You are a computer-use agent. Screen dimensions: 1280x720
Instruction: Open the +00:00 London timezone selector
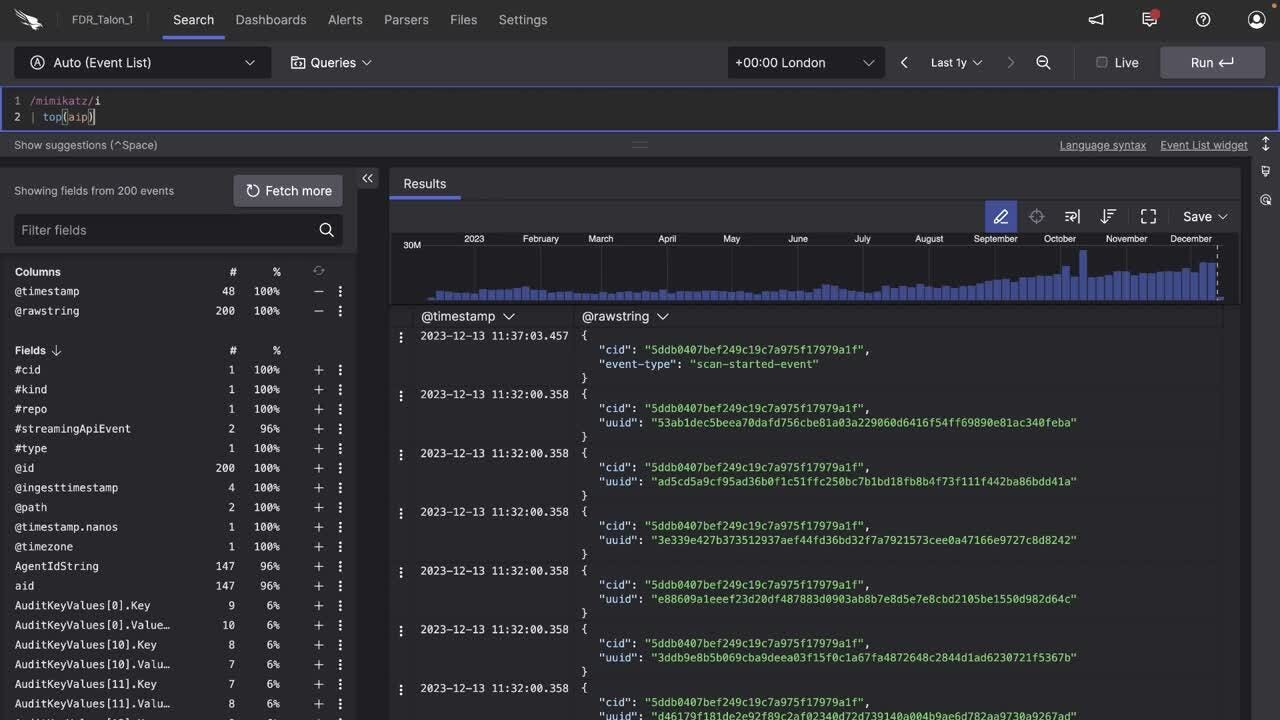[805, 62]
